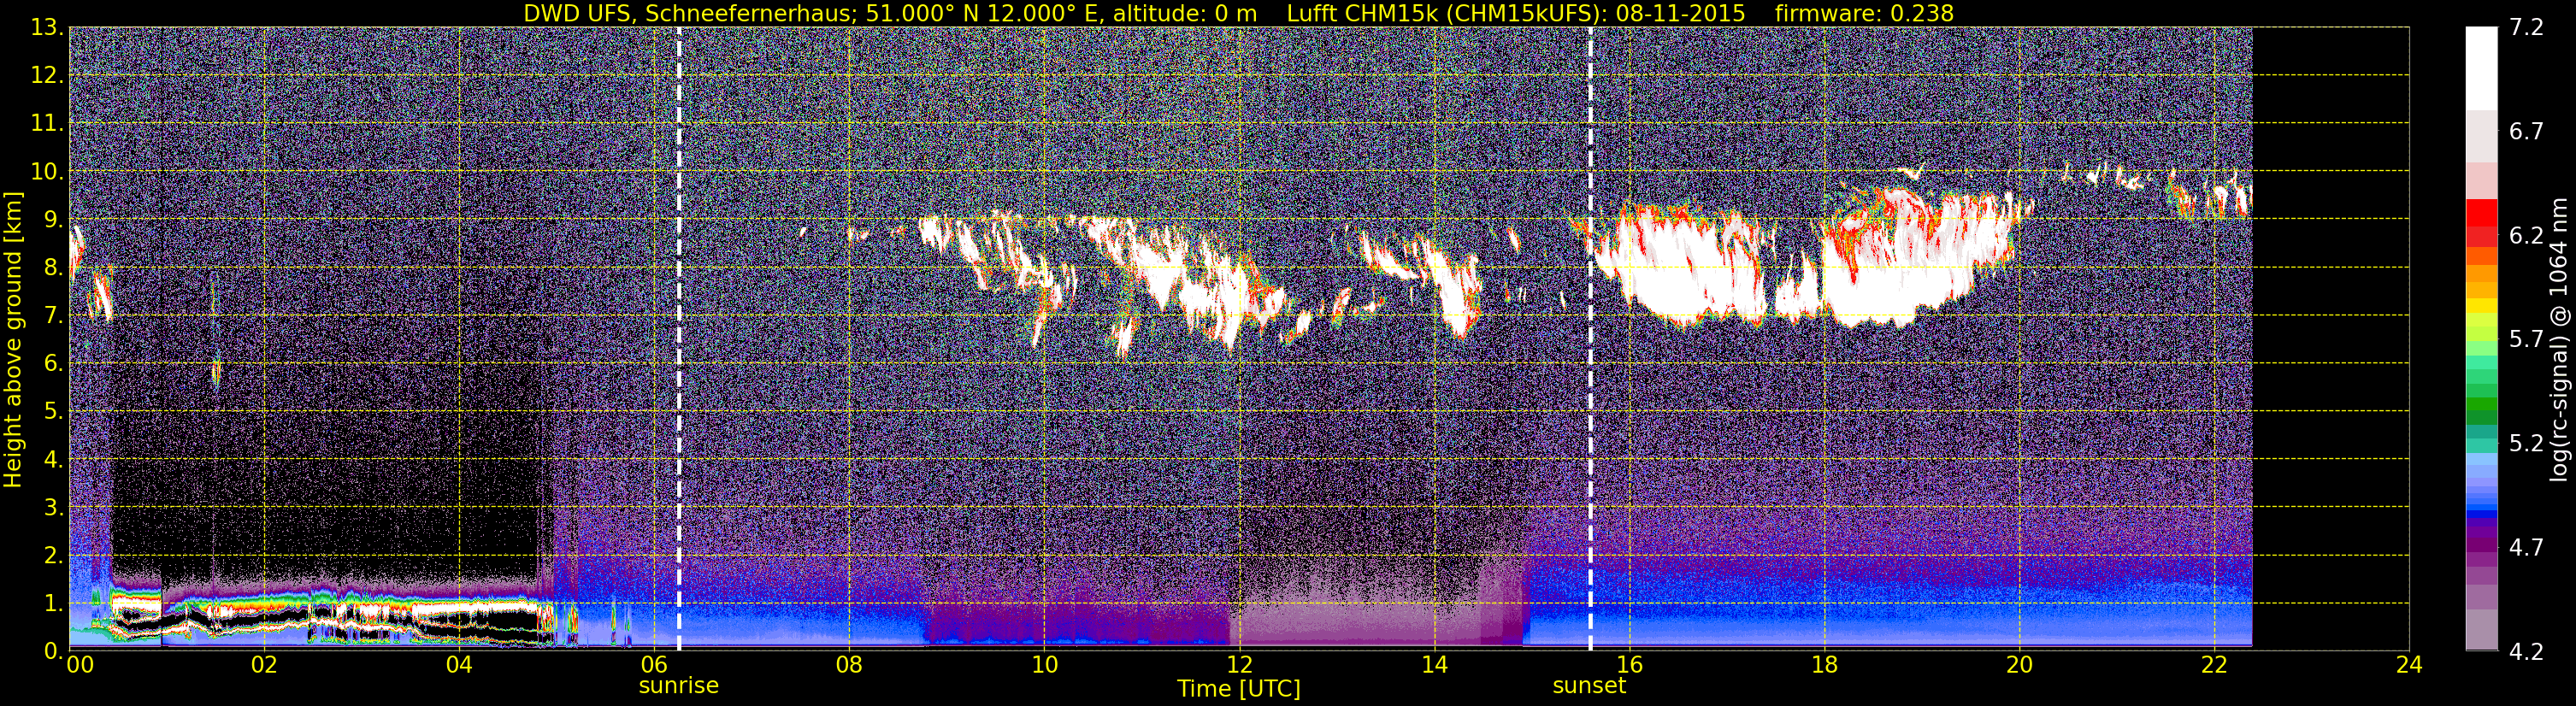Click the height axis tick label '6.'

click(53, 363)
